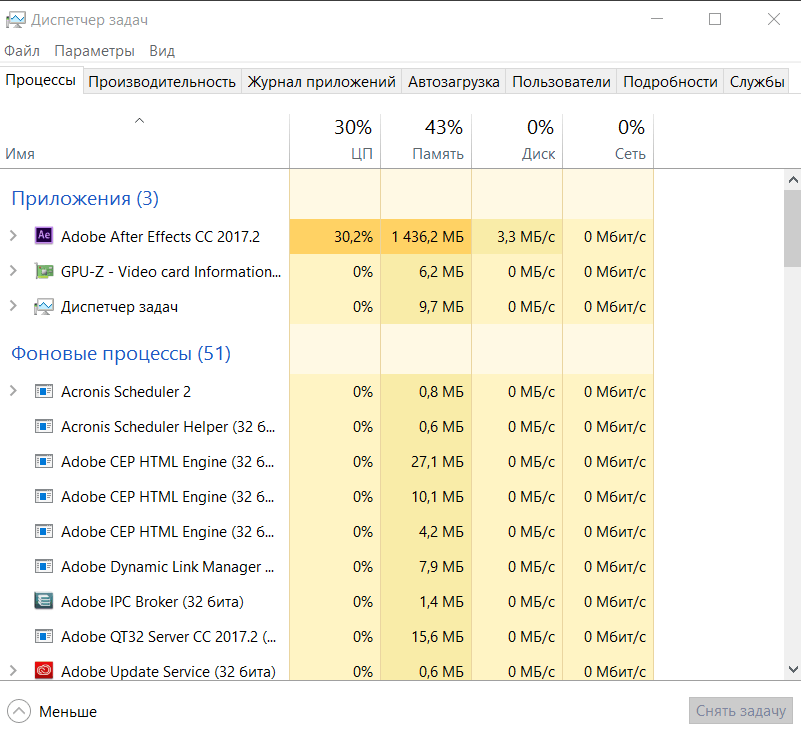The height and width of the screenshot is (732, 801).
Task: Click the 6,2 МБ memory value for GPU-Z
Action: pos(441,272)
